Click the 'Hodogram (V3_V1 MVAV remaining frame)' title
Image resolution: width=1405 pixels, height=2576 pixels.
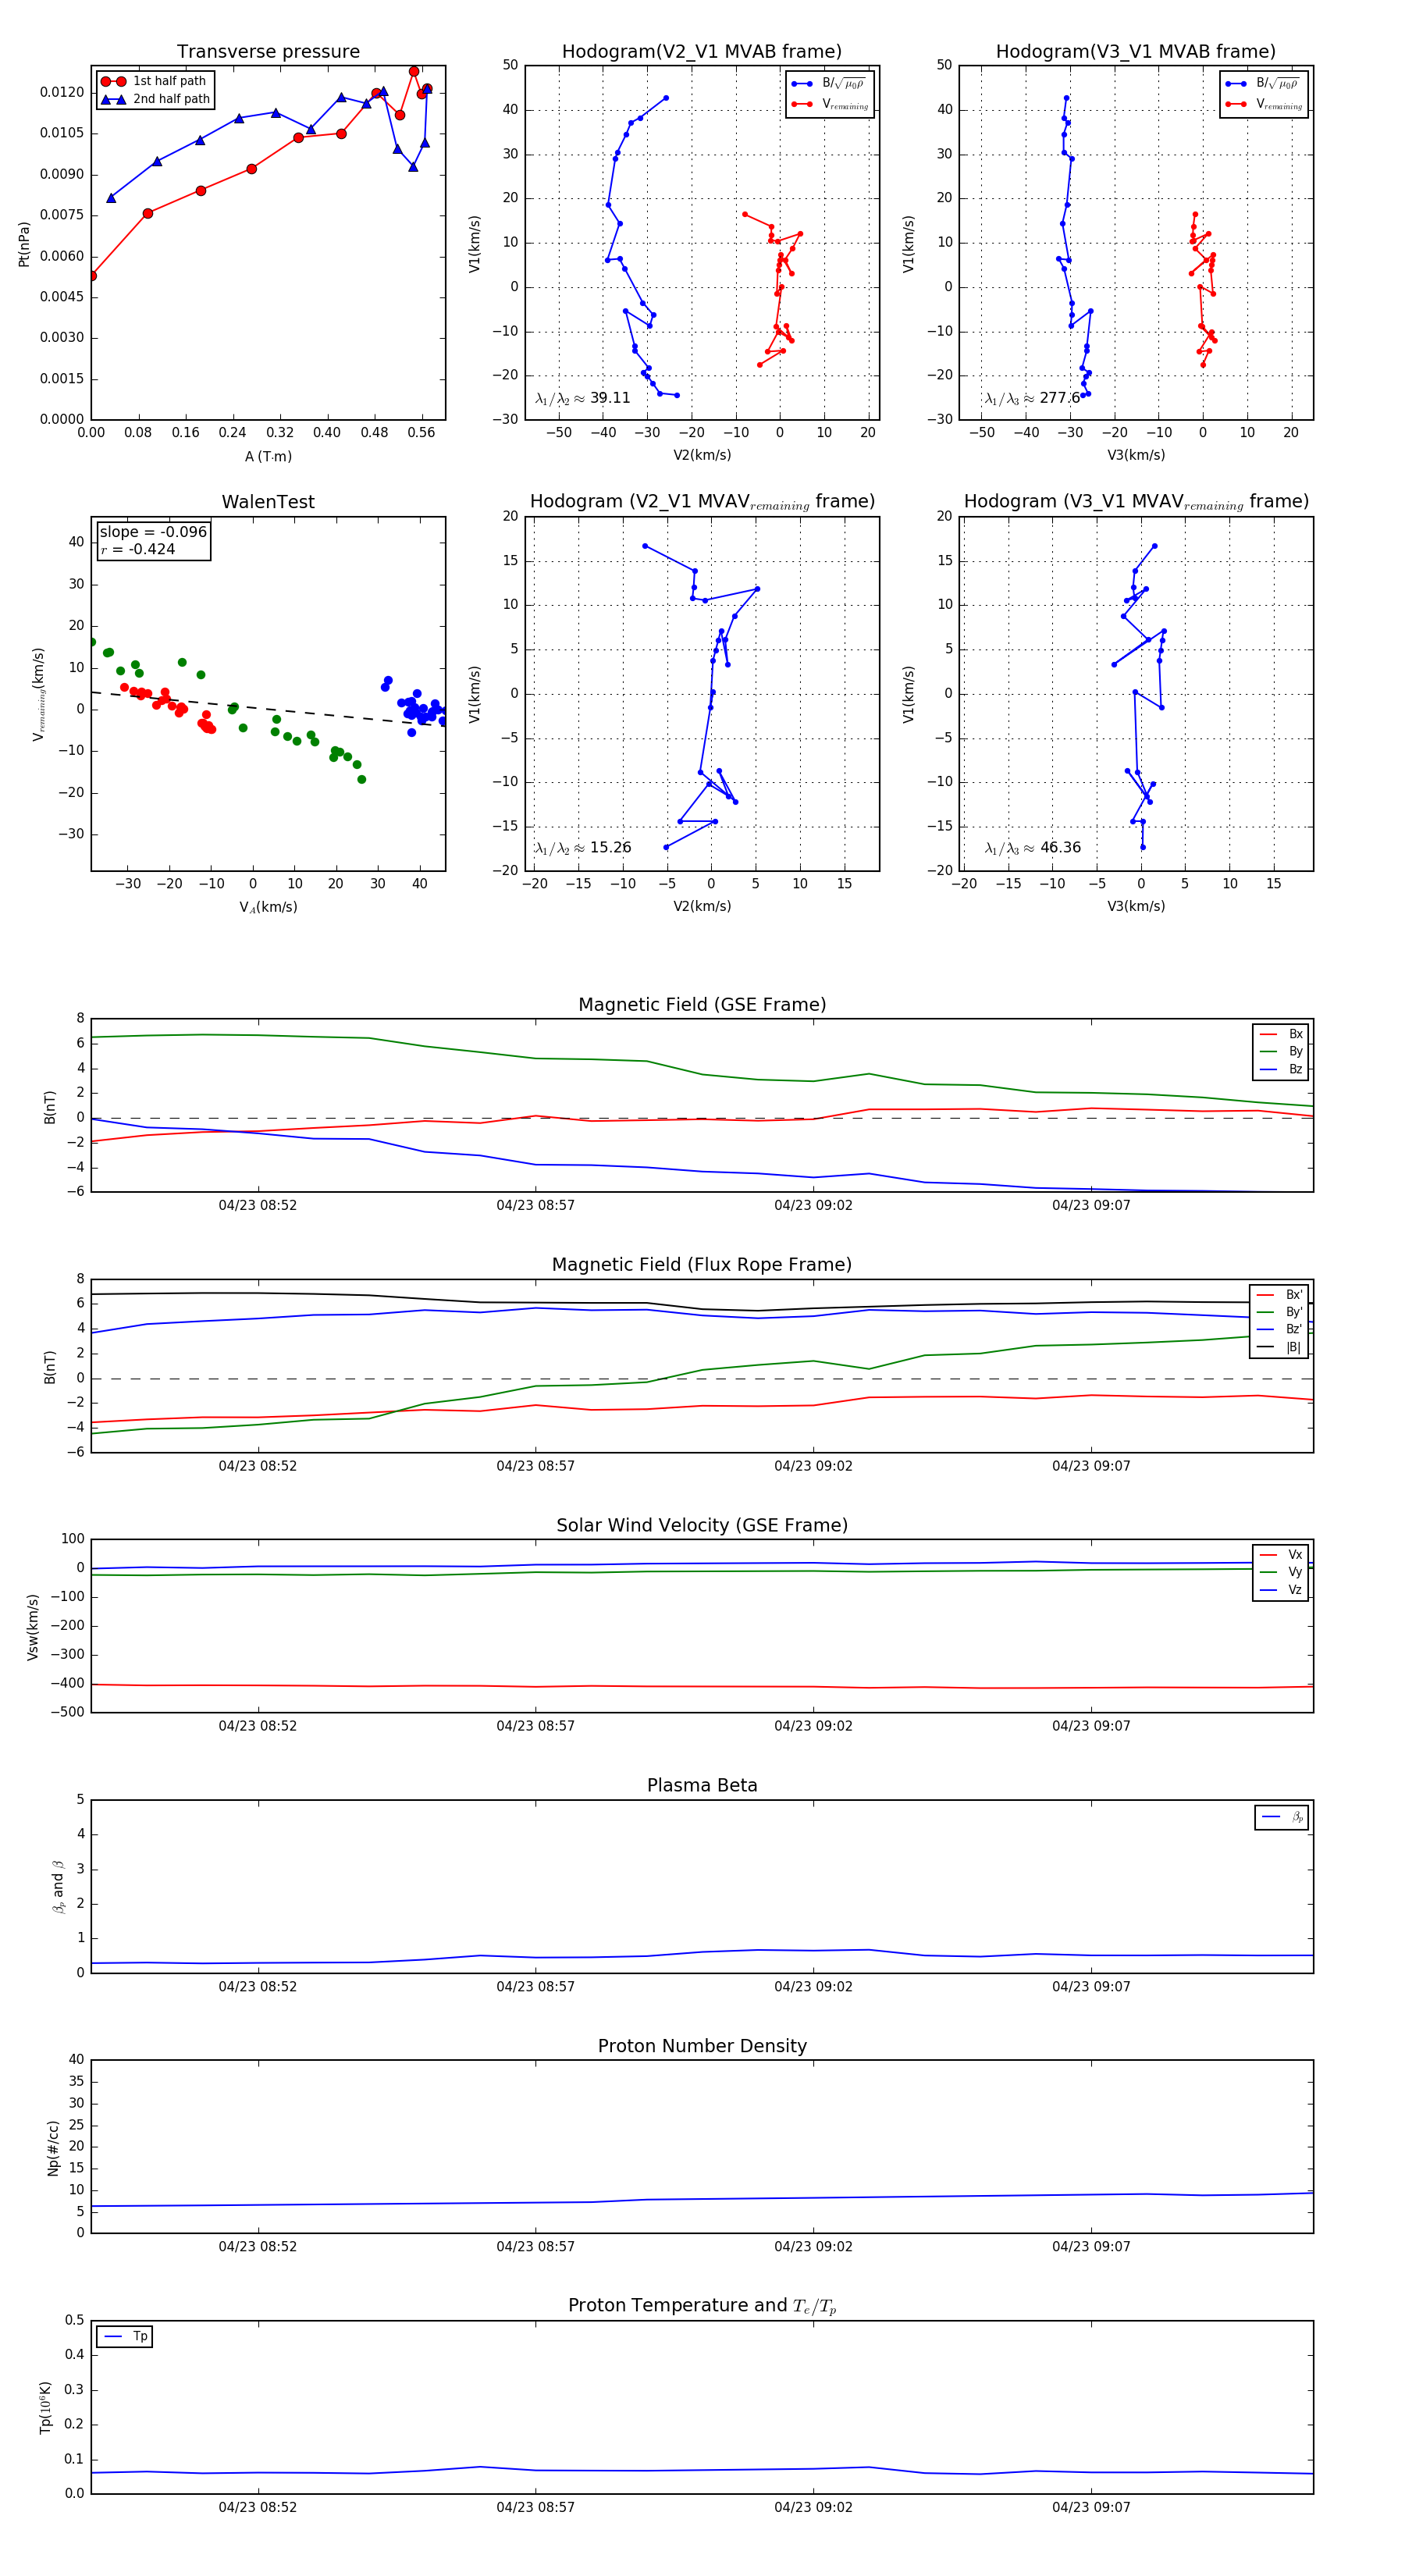click(1136, 502)
